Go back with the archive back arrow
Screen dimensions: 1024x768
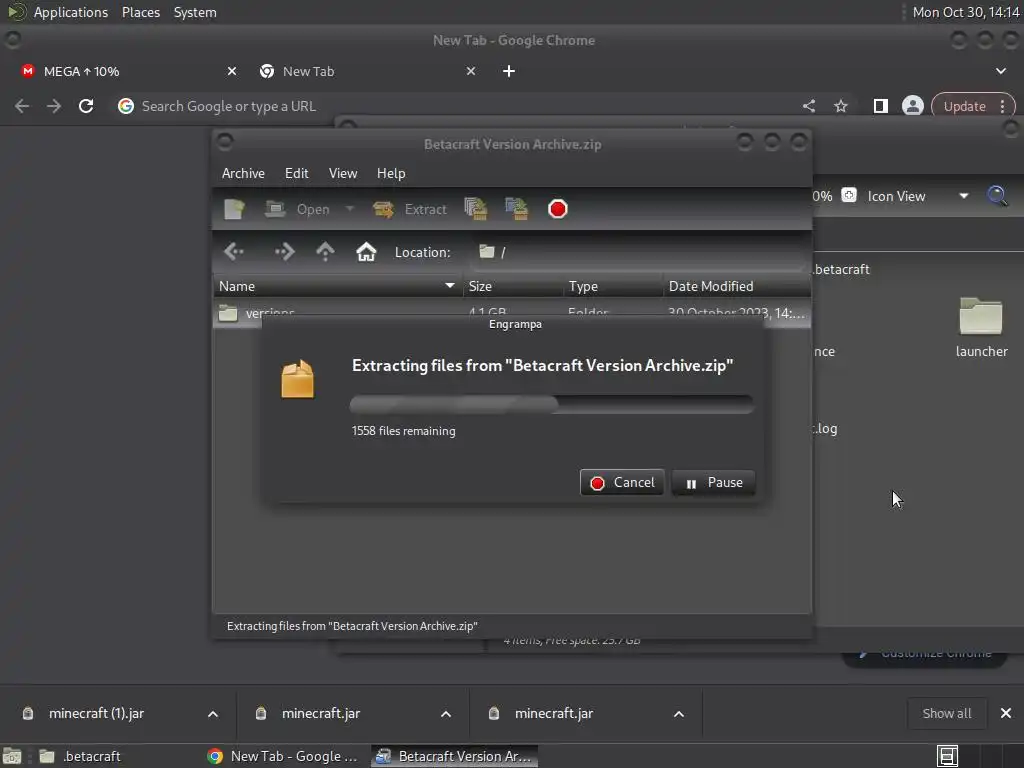coord(234,252)
